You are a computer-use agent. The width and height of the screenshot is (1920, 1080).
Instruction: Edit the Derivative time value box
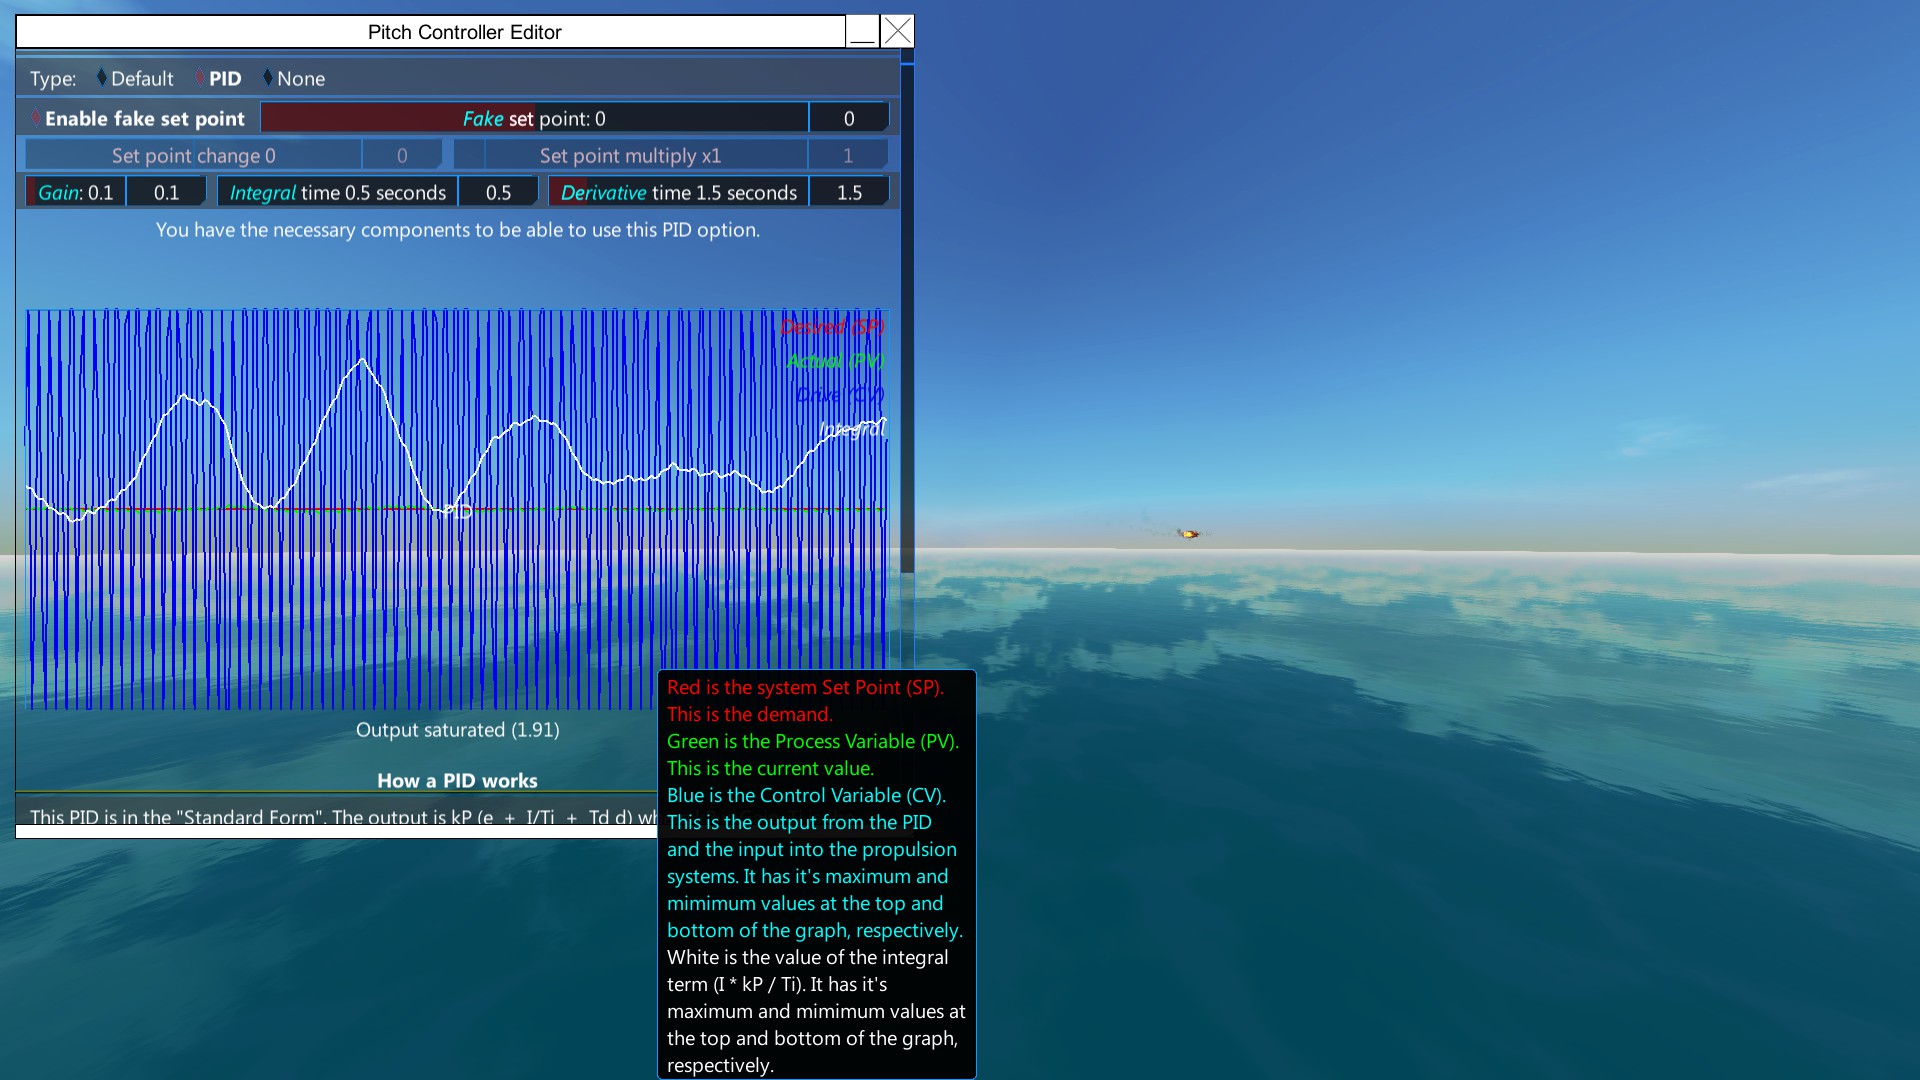click(848, 193)
